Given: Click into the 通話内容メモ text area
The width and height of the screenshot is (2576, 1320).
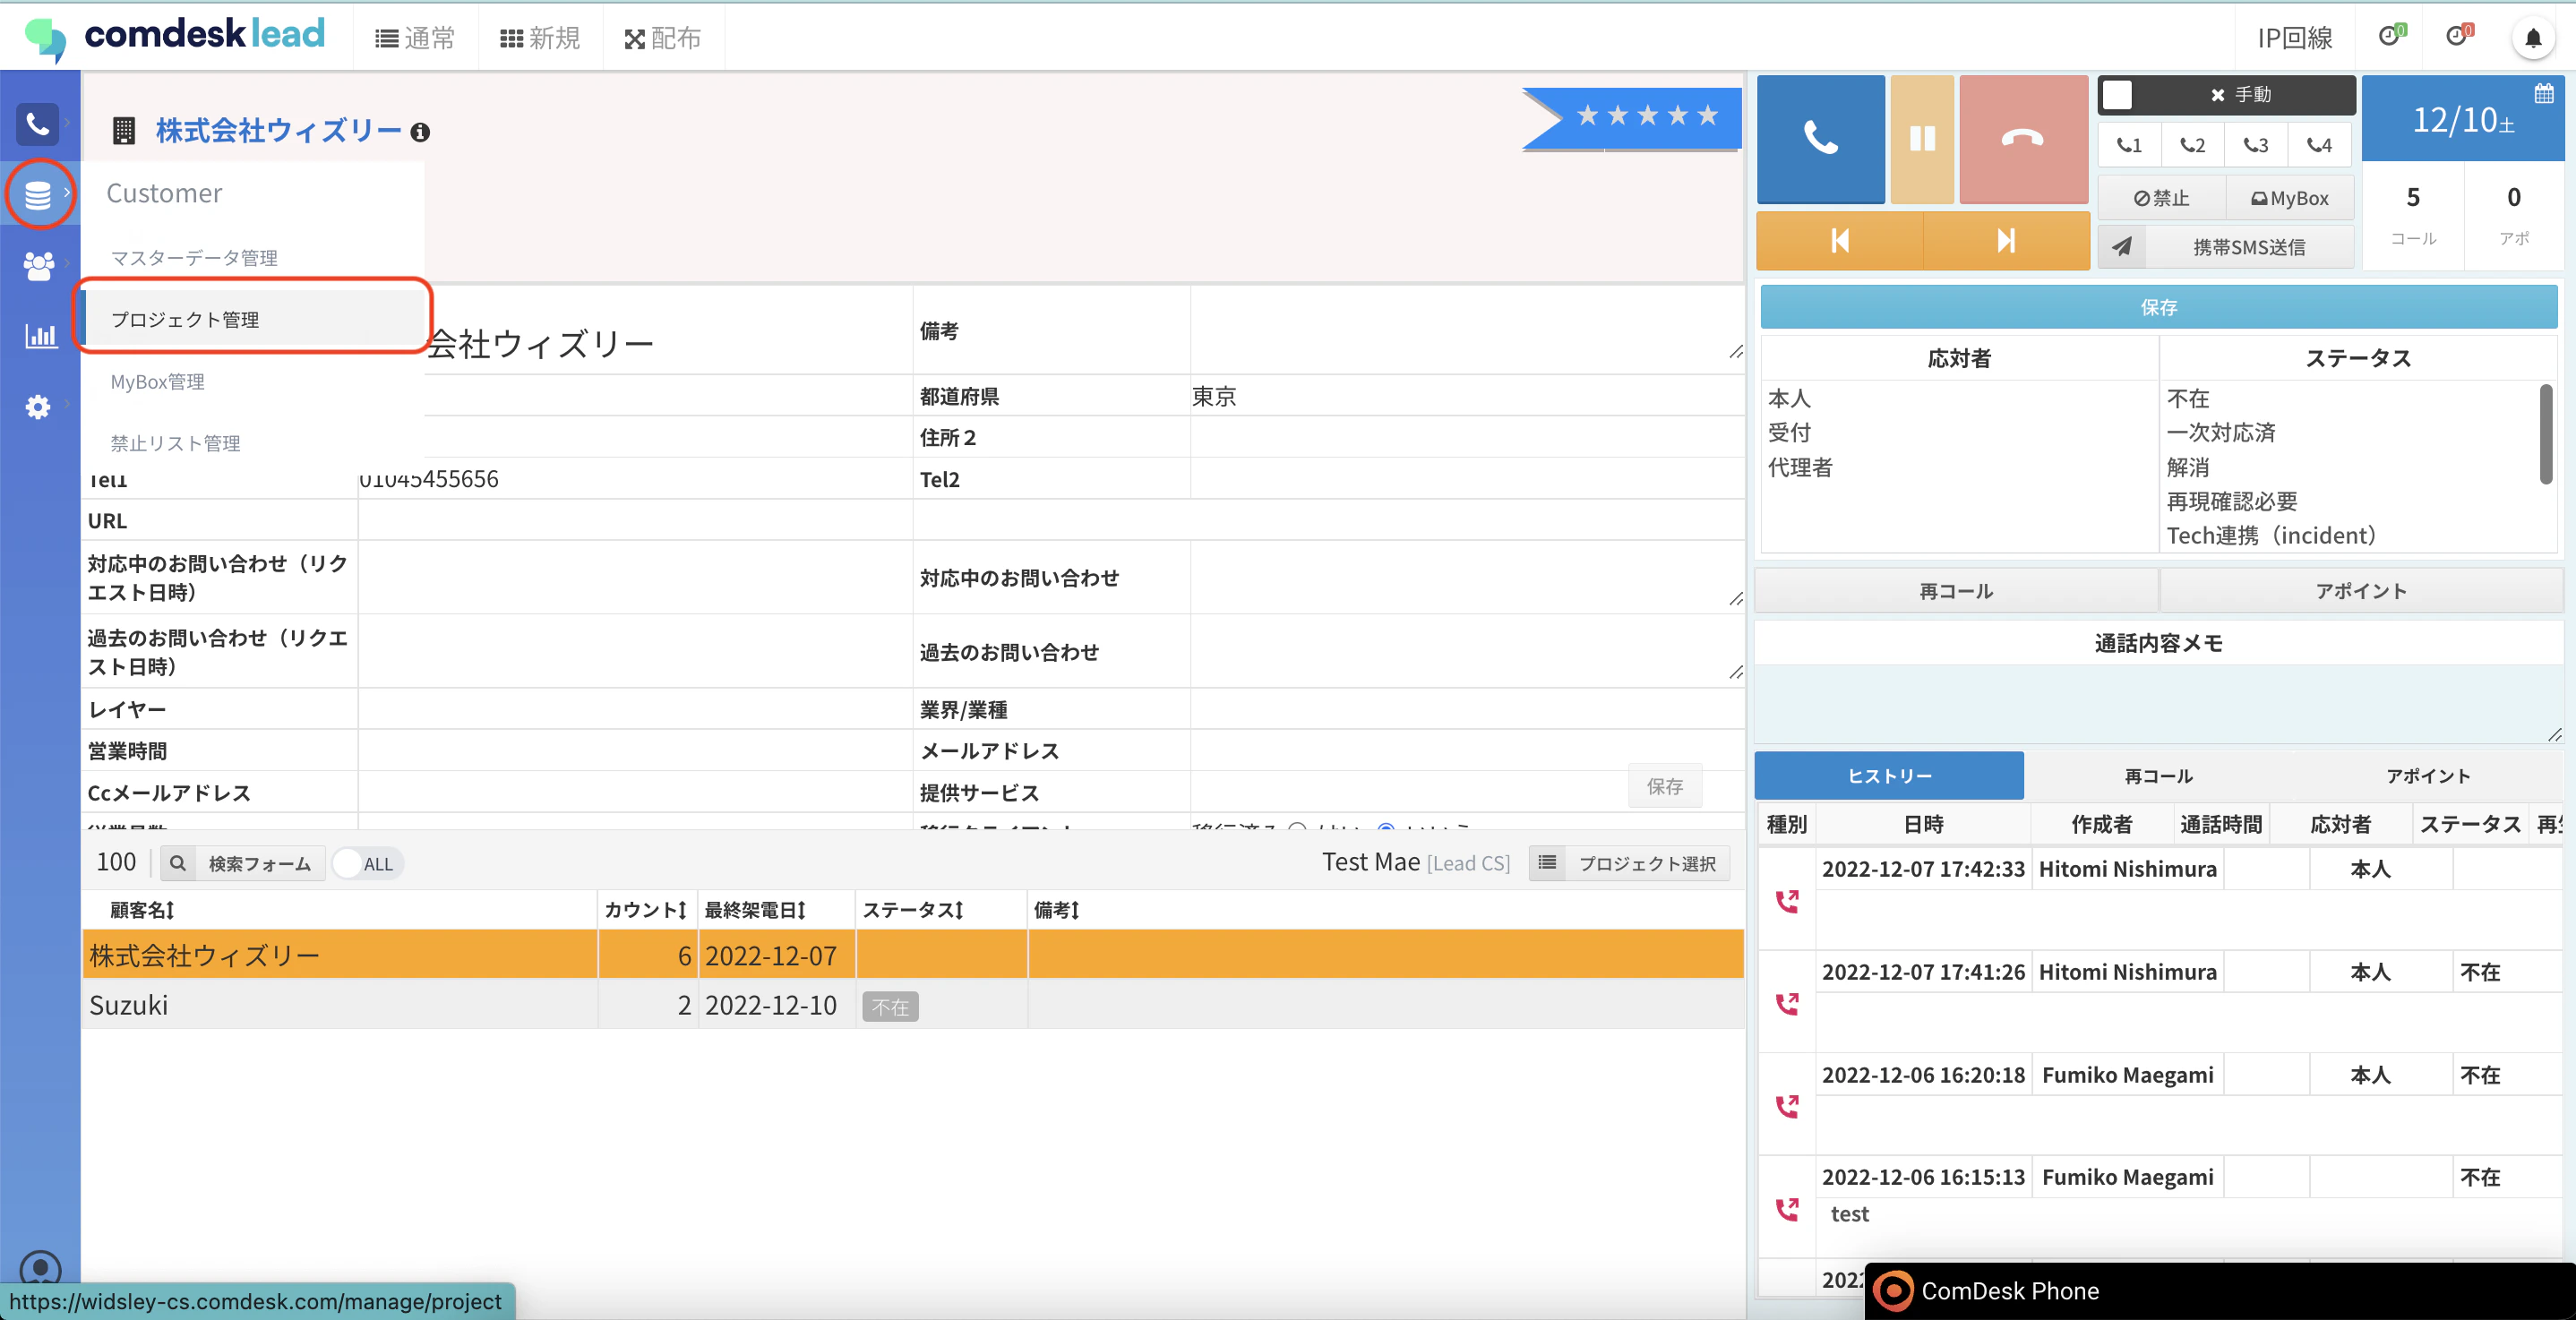Looking at the screenshot, I should coord(2159,704).
